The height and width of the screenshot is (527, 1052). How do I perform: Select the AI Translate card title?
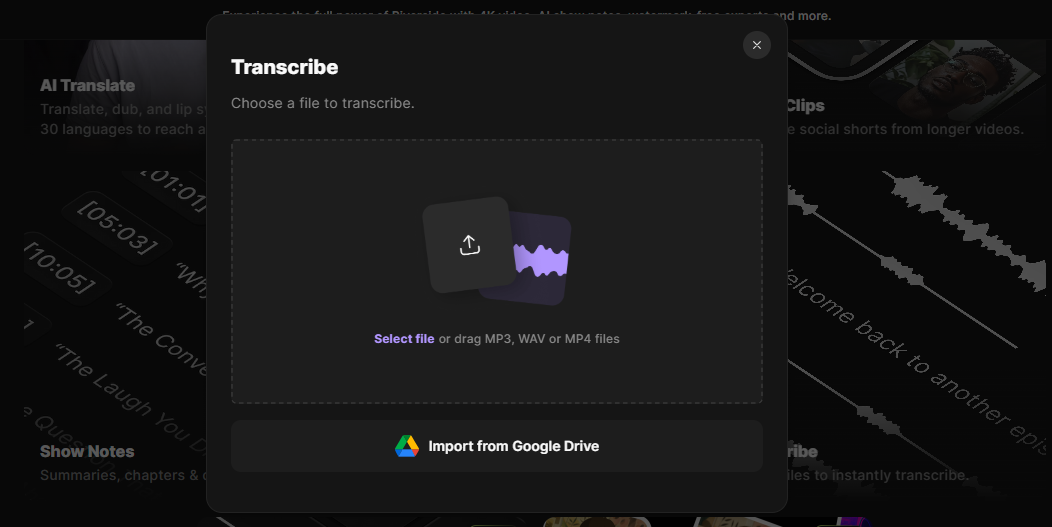pos(88,86)
